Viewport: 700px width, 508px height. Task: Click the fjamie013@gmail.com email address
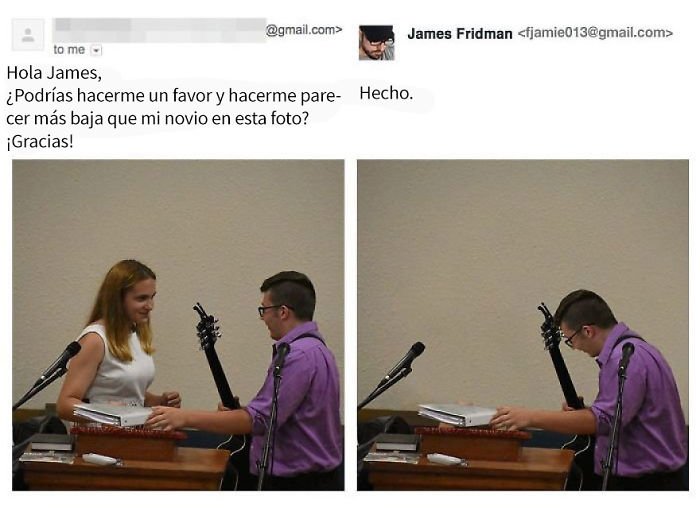click(595, 33)
